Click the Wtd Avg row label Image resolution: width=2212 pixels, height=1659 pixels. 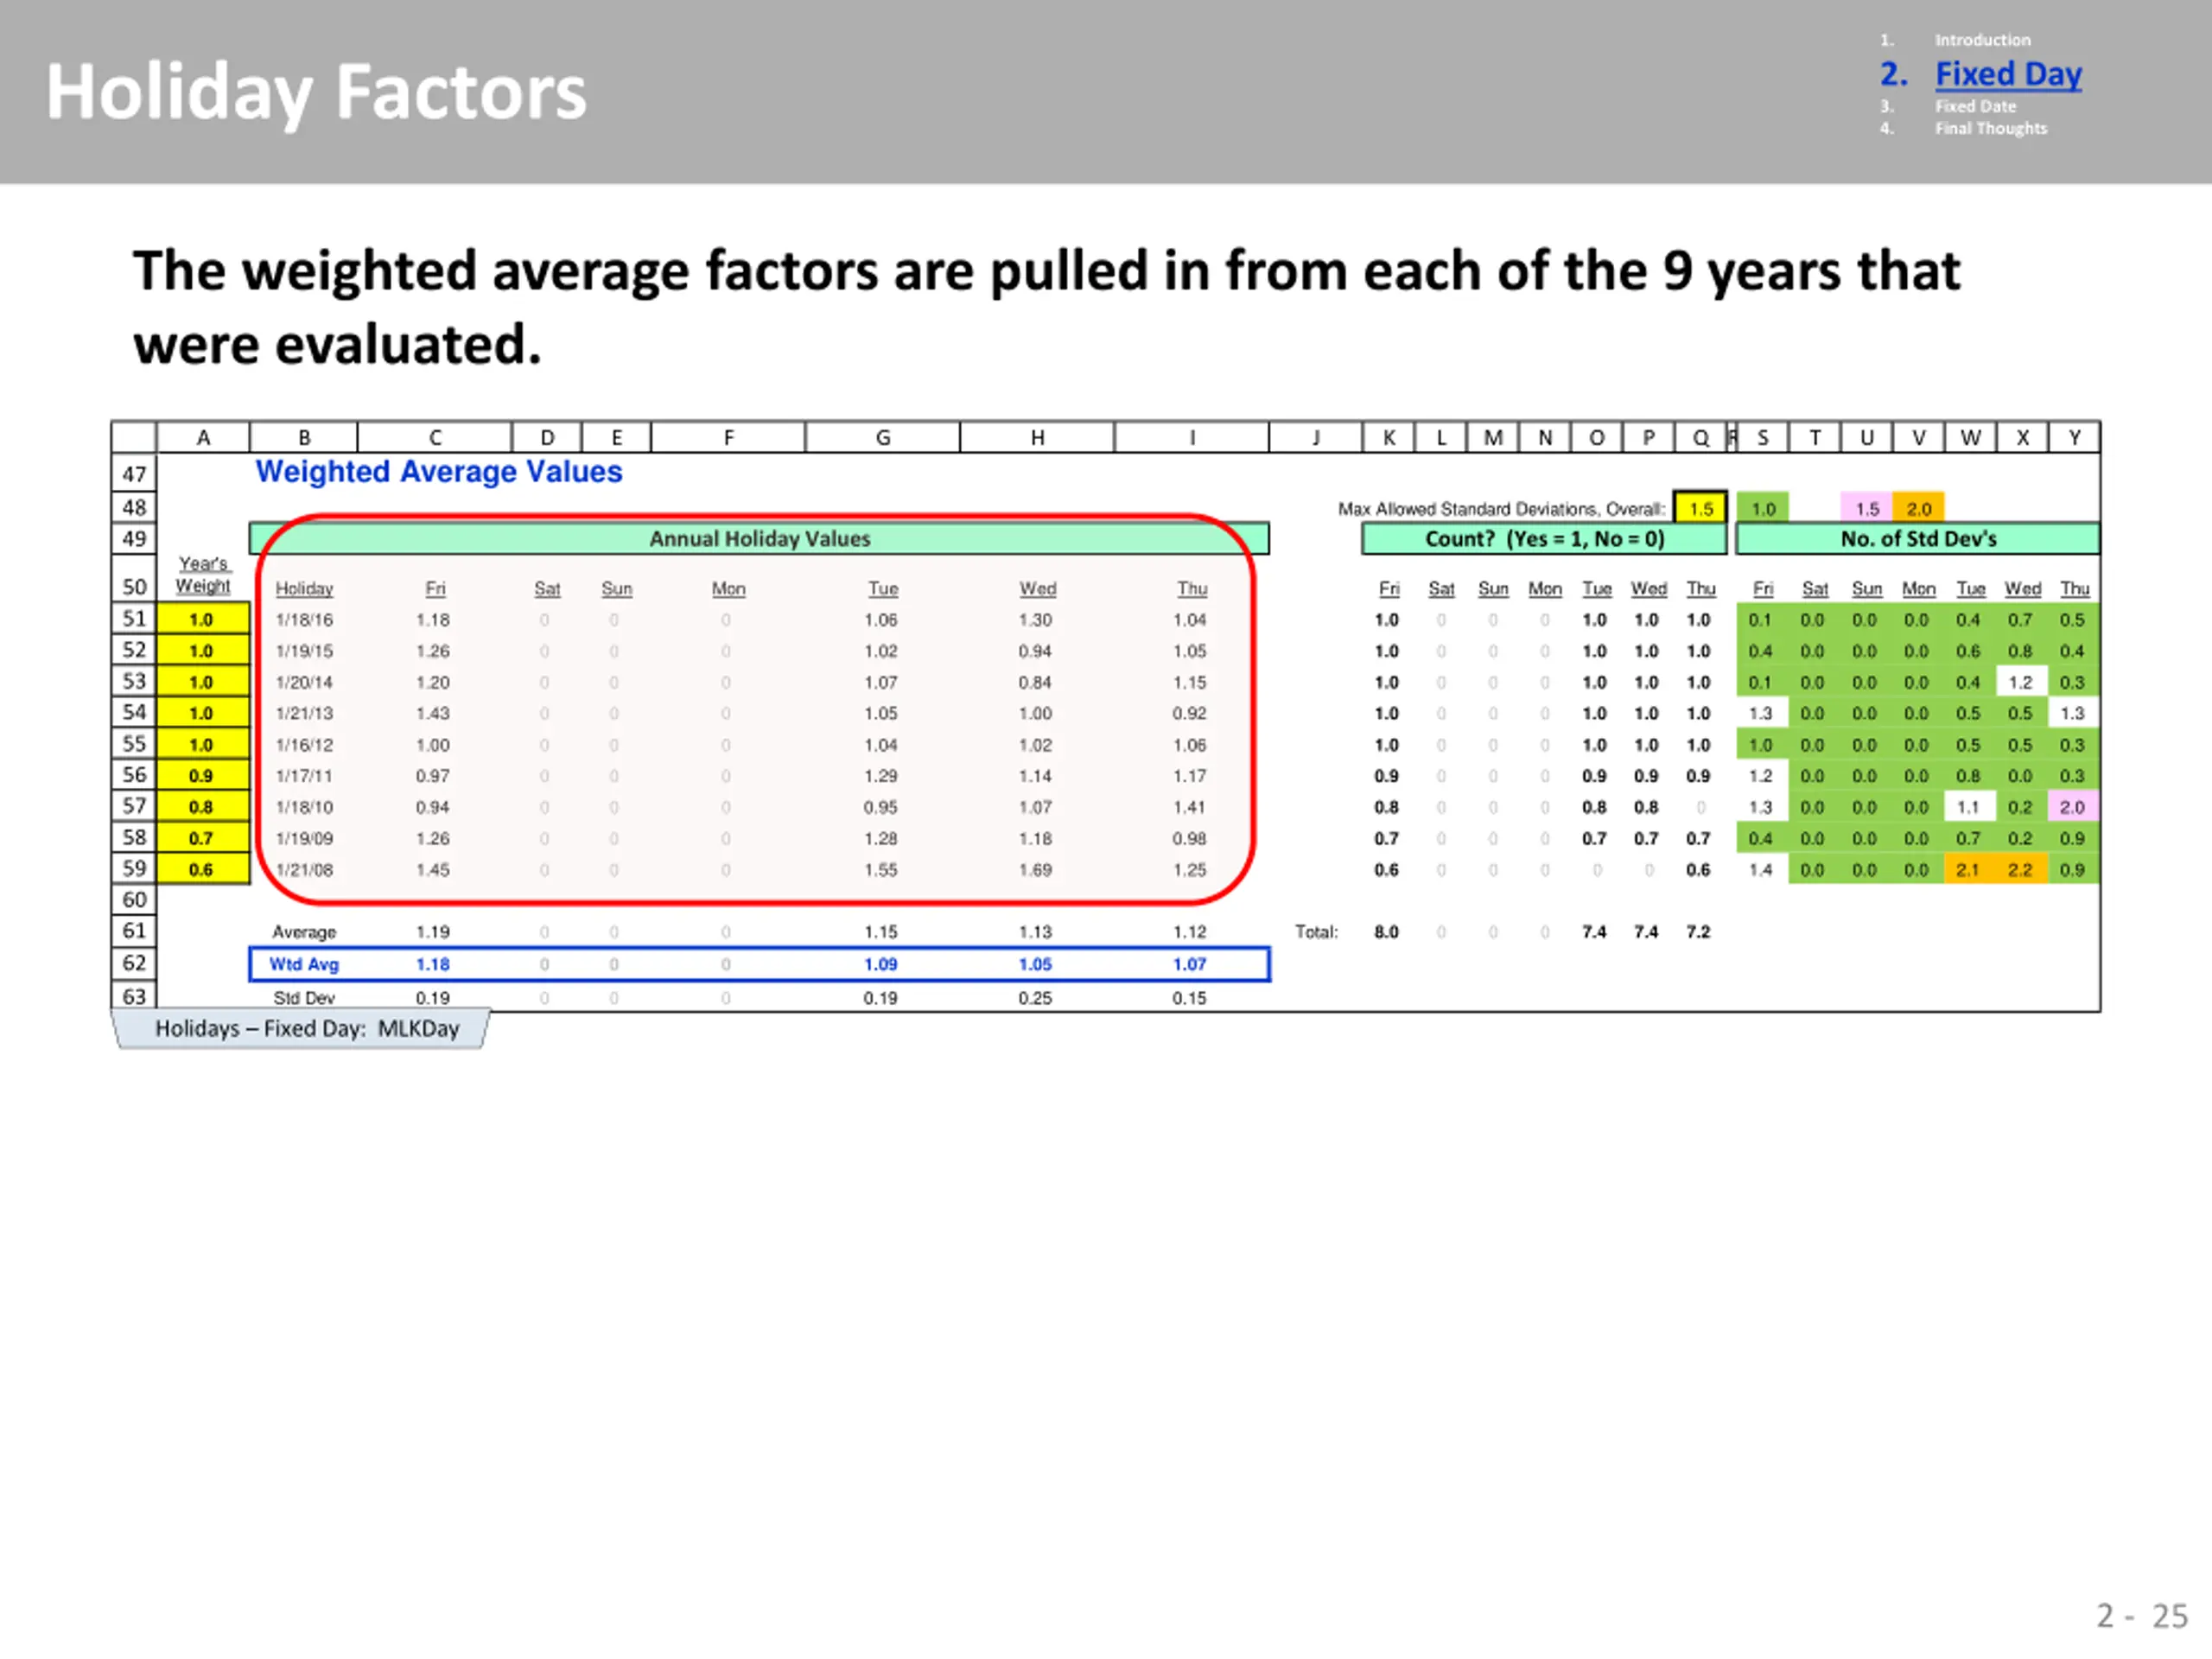(x=304, y=964)
